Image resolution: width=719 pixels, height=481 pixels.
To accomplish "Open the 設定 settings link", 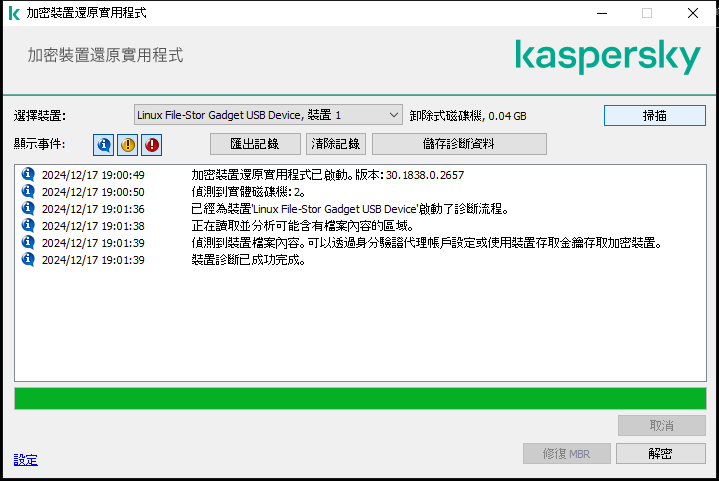I will tap(26, 459).
